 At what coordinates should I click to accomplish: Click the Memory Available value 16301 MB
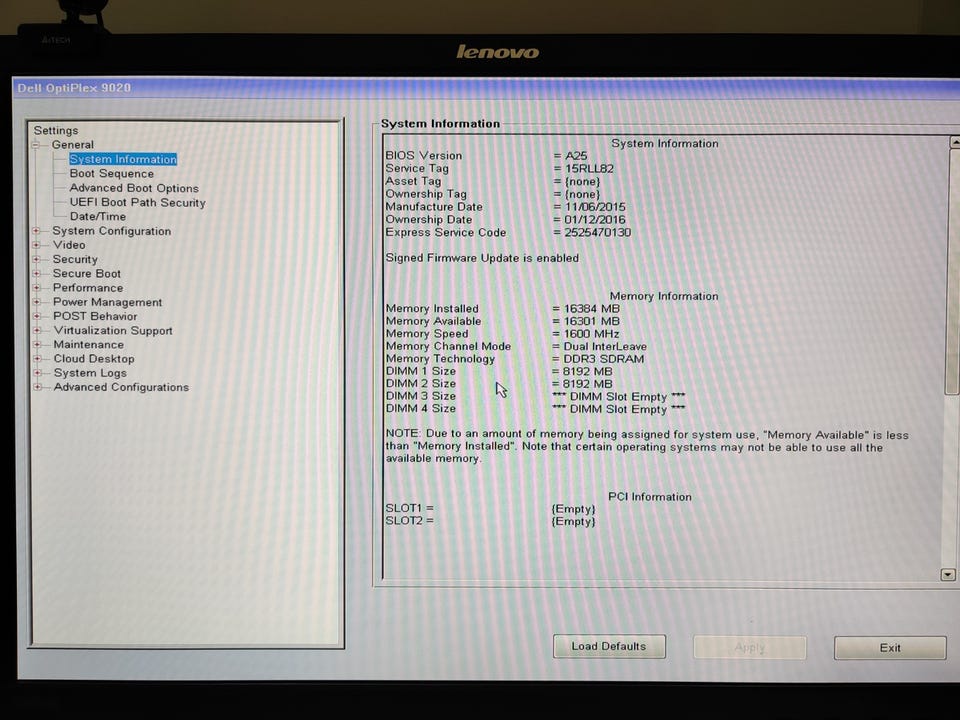pyautogui.click(x=591, y=321)
